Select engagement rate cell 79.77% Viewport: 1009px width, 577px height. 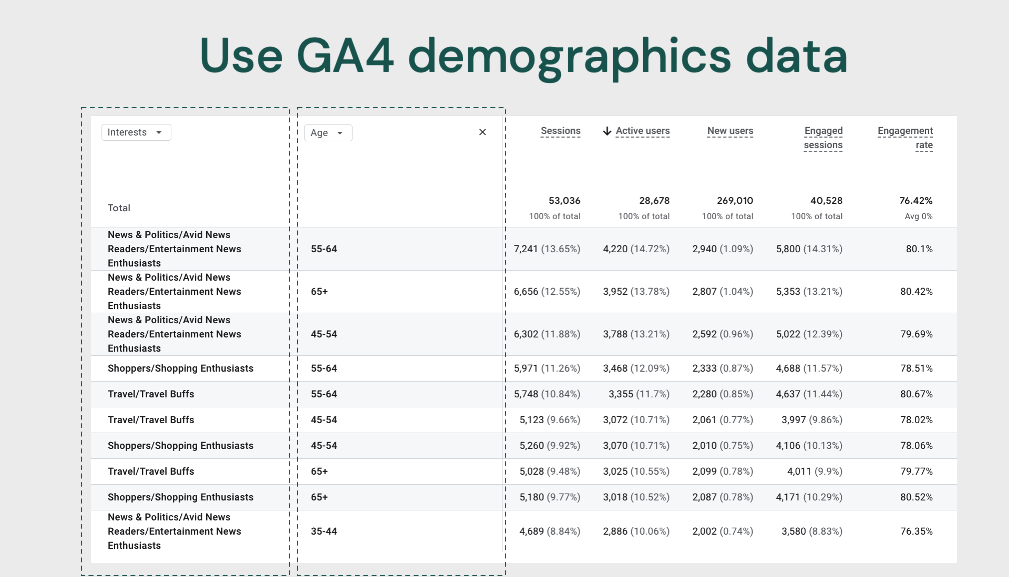click(916, 472)
